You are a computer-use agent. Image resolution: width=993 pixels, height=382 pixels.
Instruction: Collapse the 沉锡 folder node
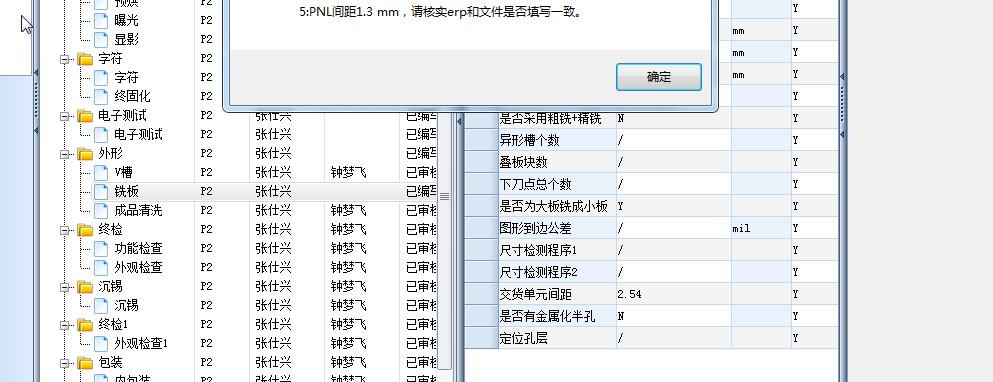tap(64, 287)
